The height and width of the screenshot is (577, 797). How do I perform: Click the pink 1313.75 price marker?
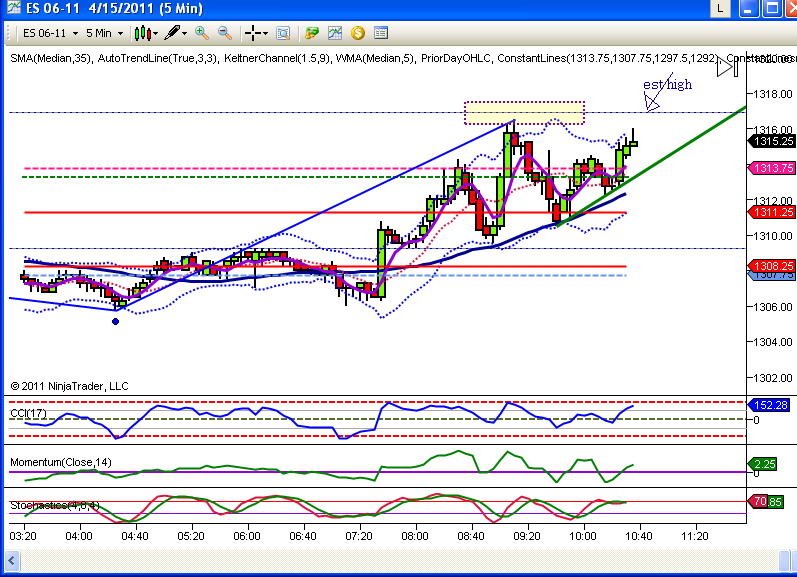click(772, 168)
